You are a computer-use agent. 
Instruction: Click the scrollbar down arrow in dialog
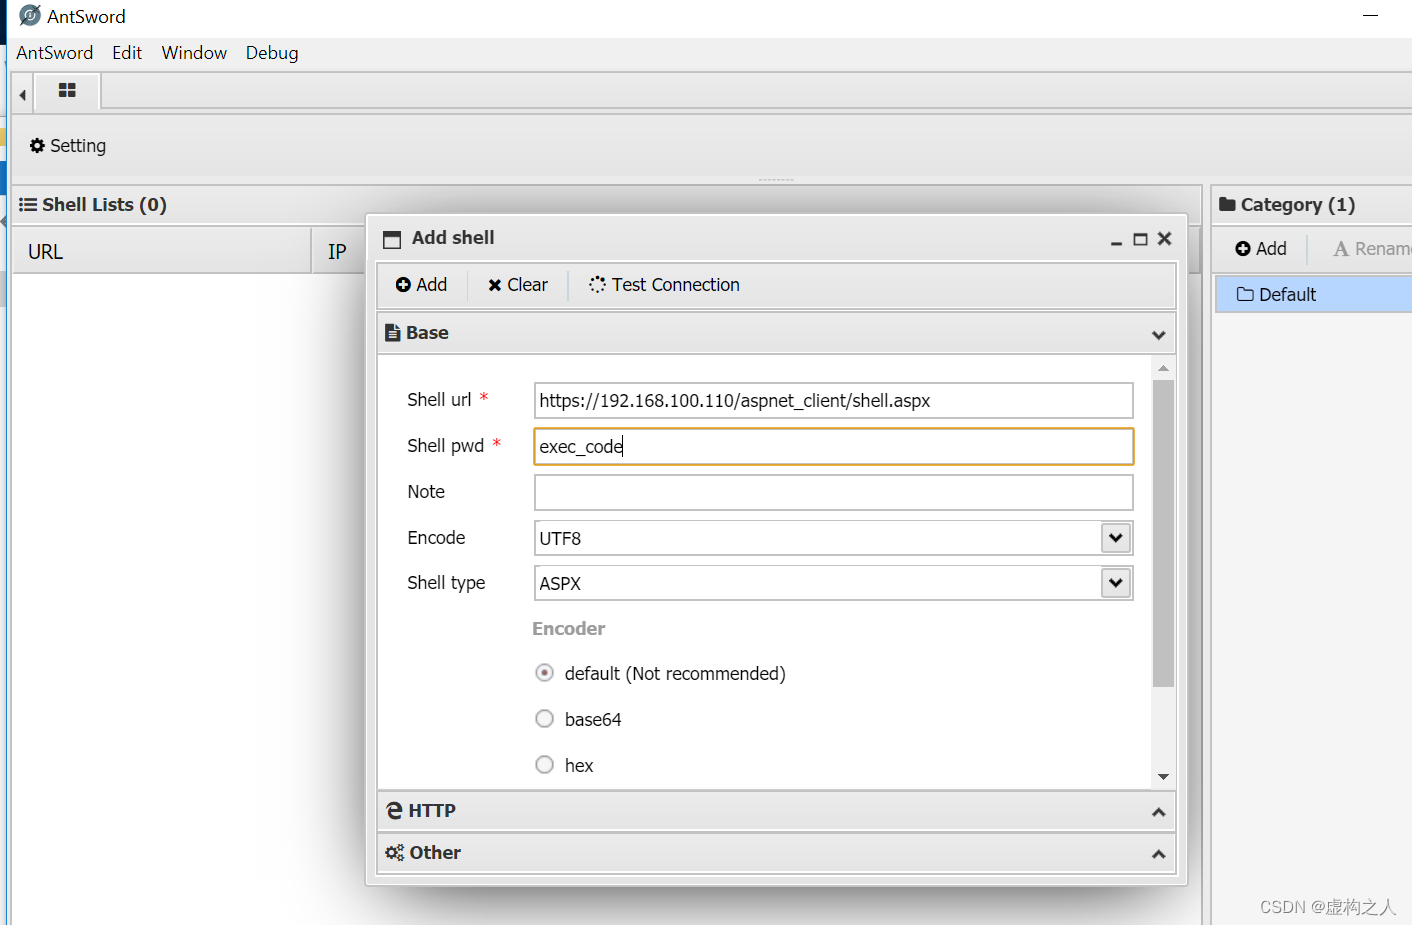[x=1163, y=777]
